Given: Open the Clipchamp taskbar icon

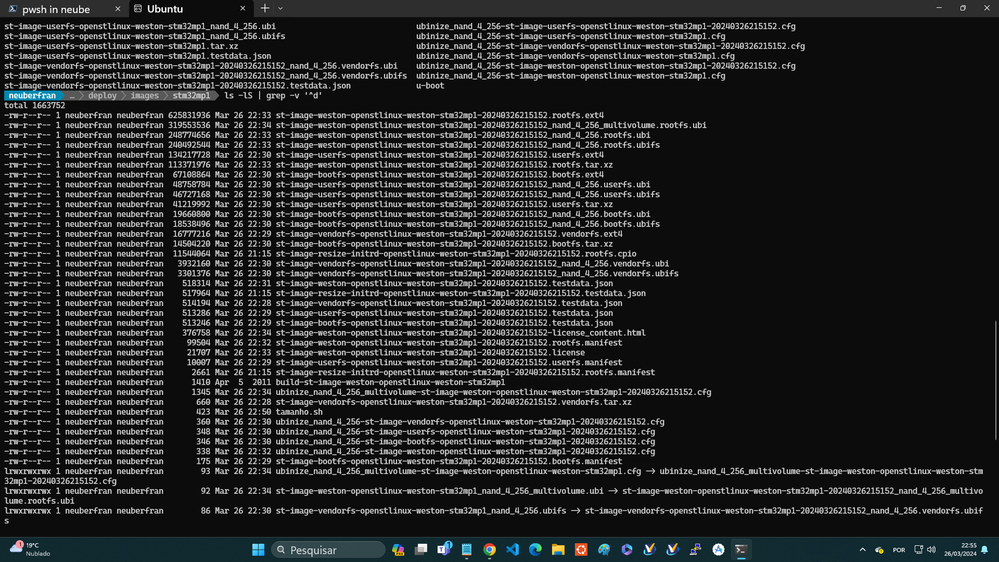Looking at the screenshot, I should coord(627,549).
